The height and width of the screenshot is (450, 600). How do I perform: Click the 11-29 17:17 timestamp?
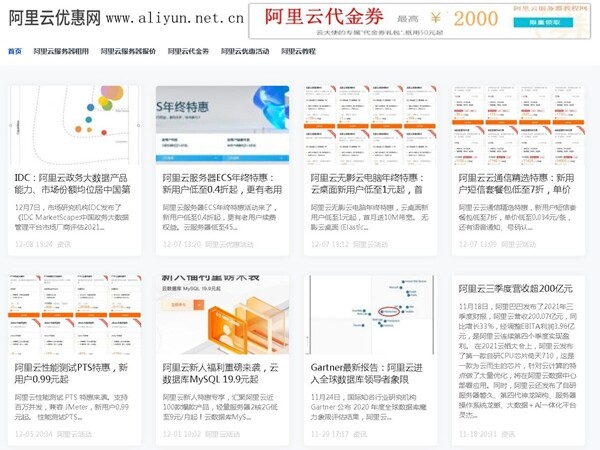coord(329,434)
